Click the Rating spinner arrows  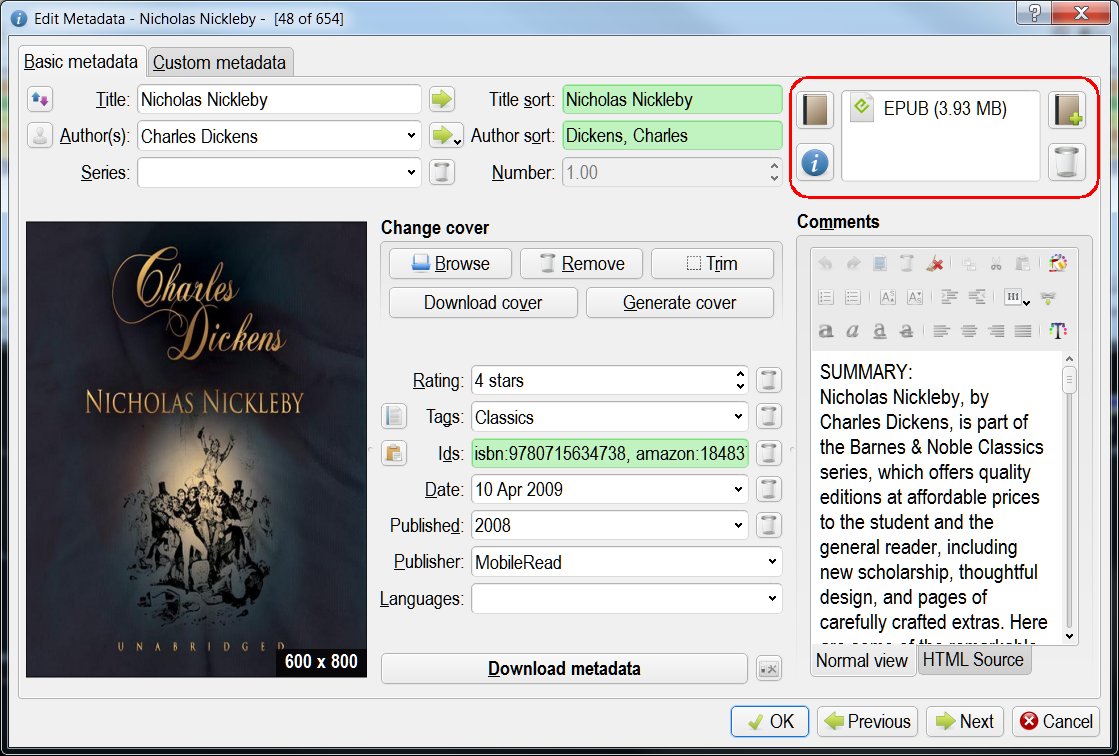[740, 380]
